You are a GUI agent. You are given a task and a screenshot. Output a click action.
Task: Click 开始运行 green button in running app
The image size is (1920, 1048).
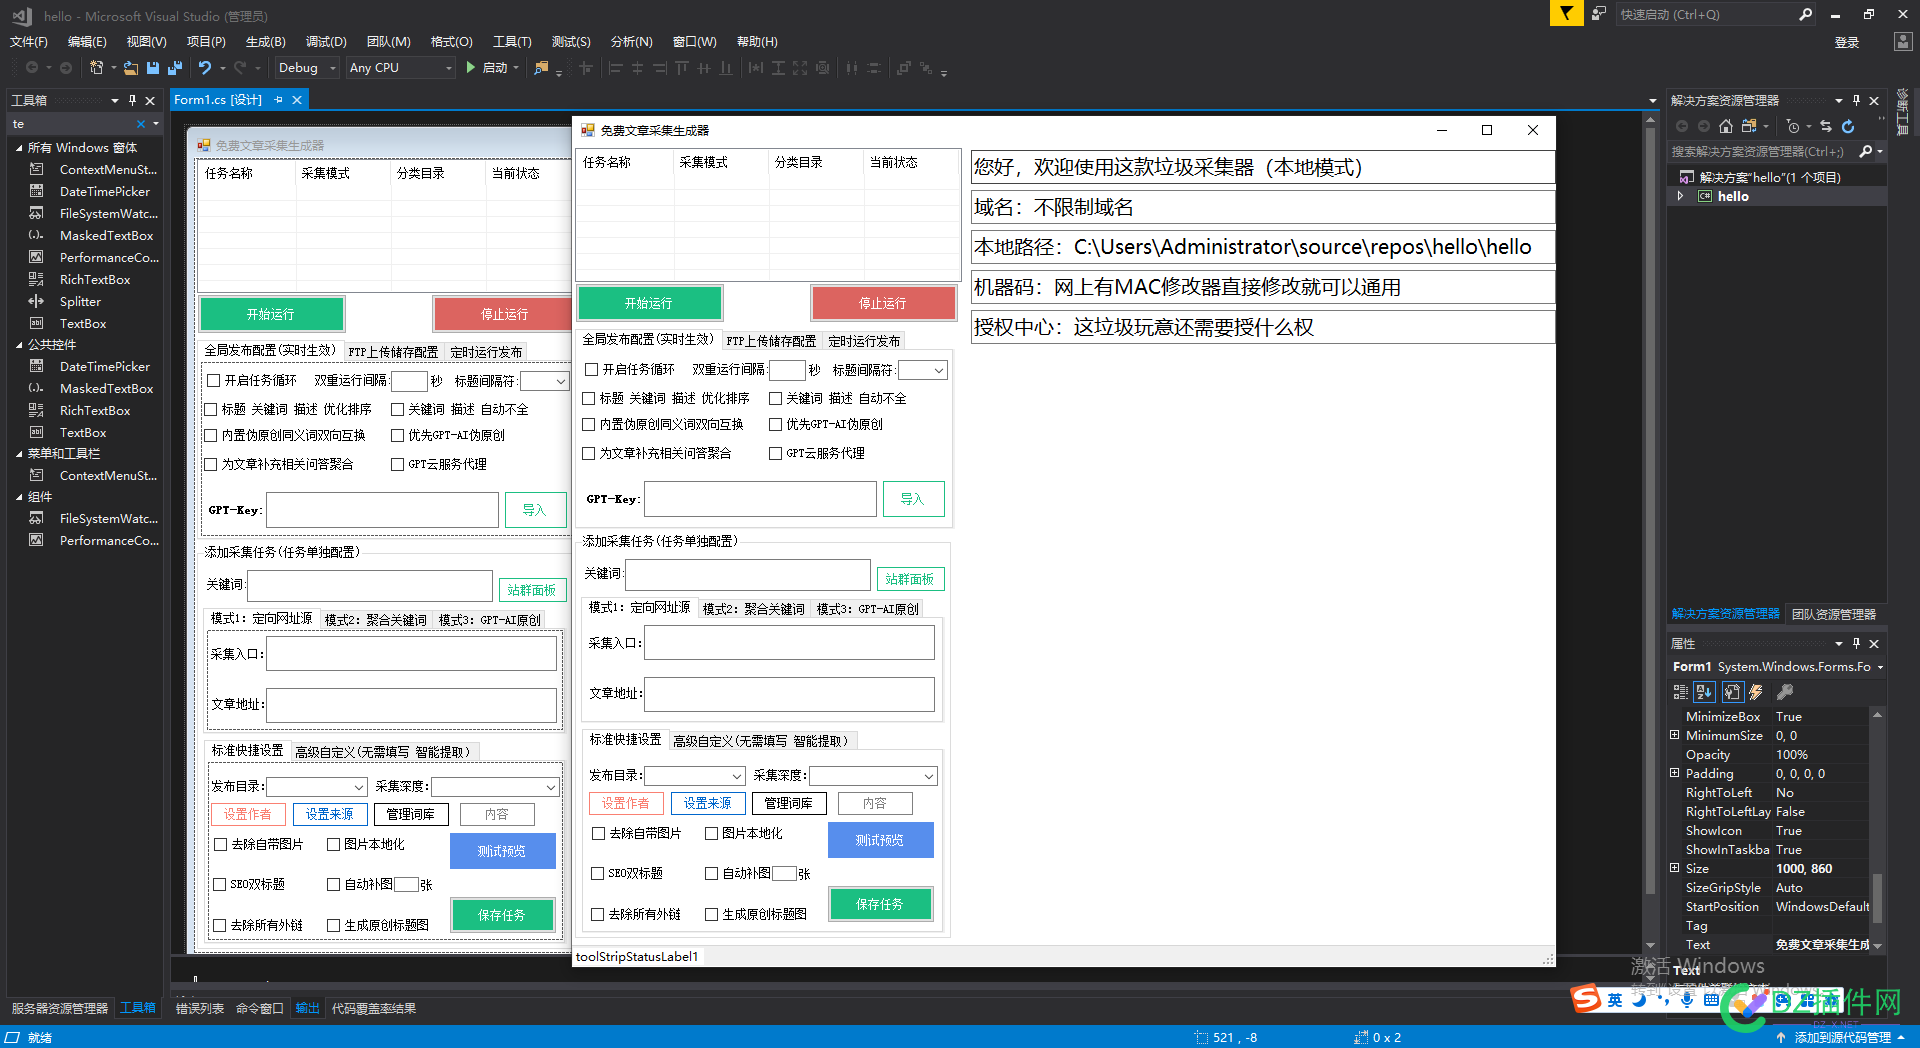(649, 303)
